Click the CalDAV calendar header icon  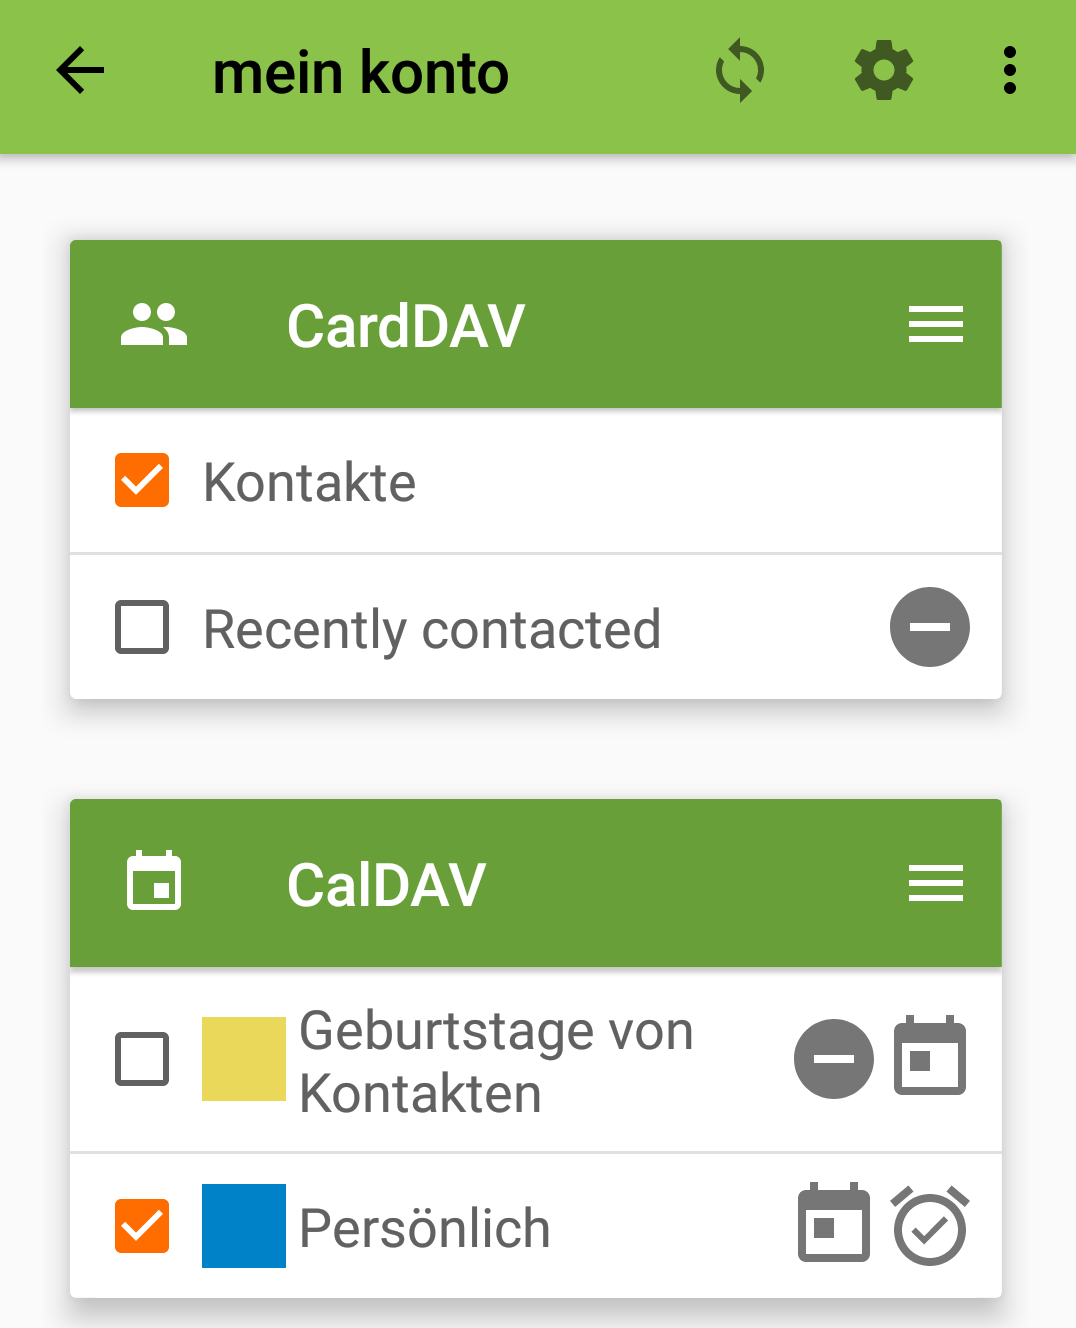click(154, 882)
